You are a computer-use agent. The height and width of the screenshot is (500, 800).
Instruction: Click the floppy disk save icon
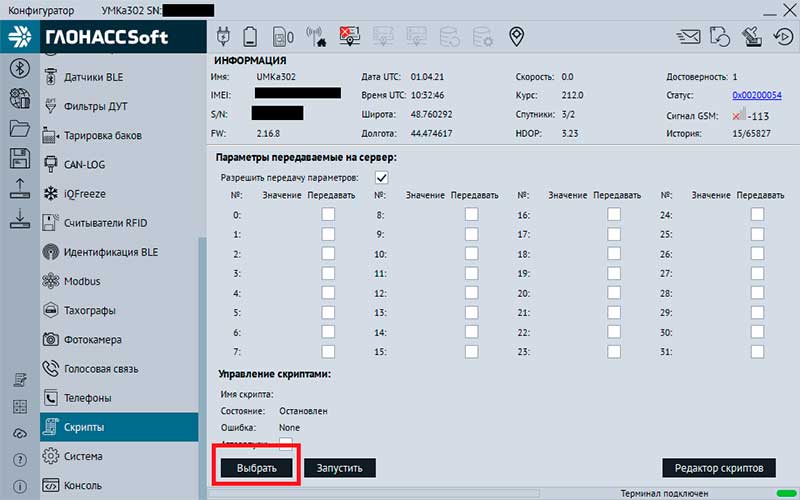(x=20, y=158)
